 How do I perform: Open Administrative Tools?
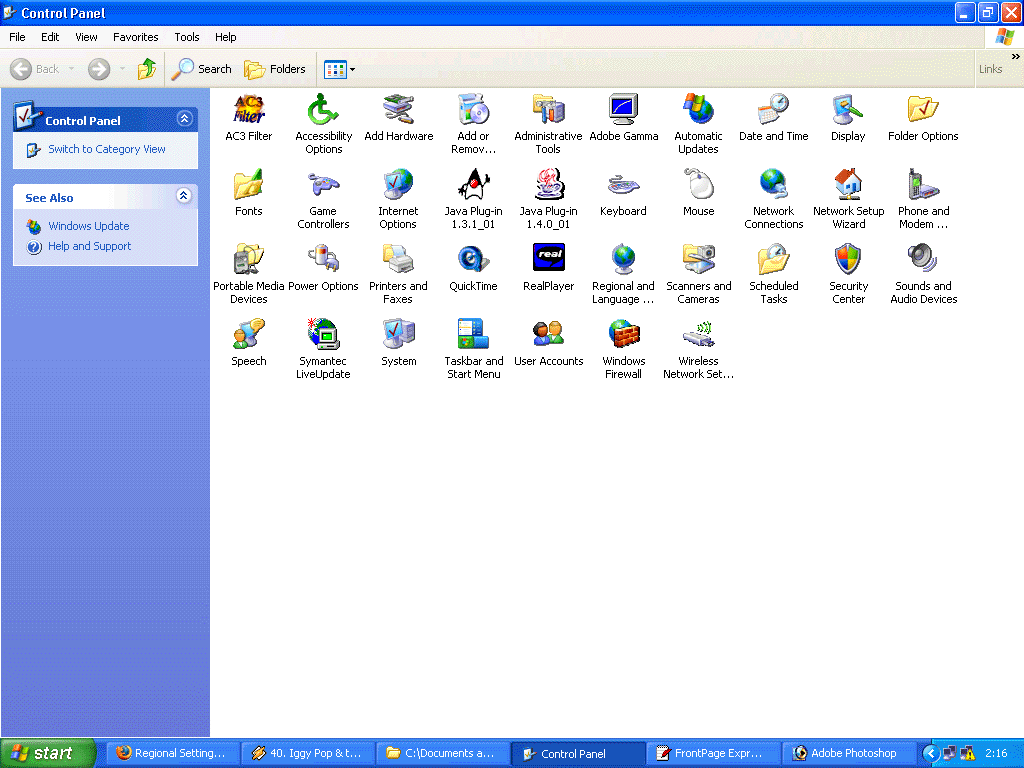548,124
